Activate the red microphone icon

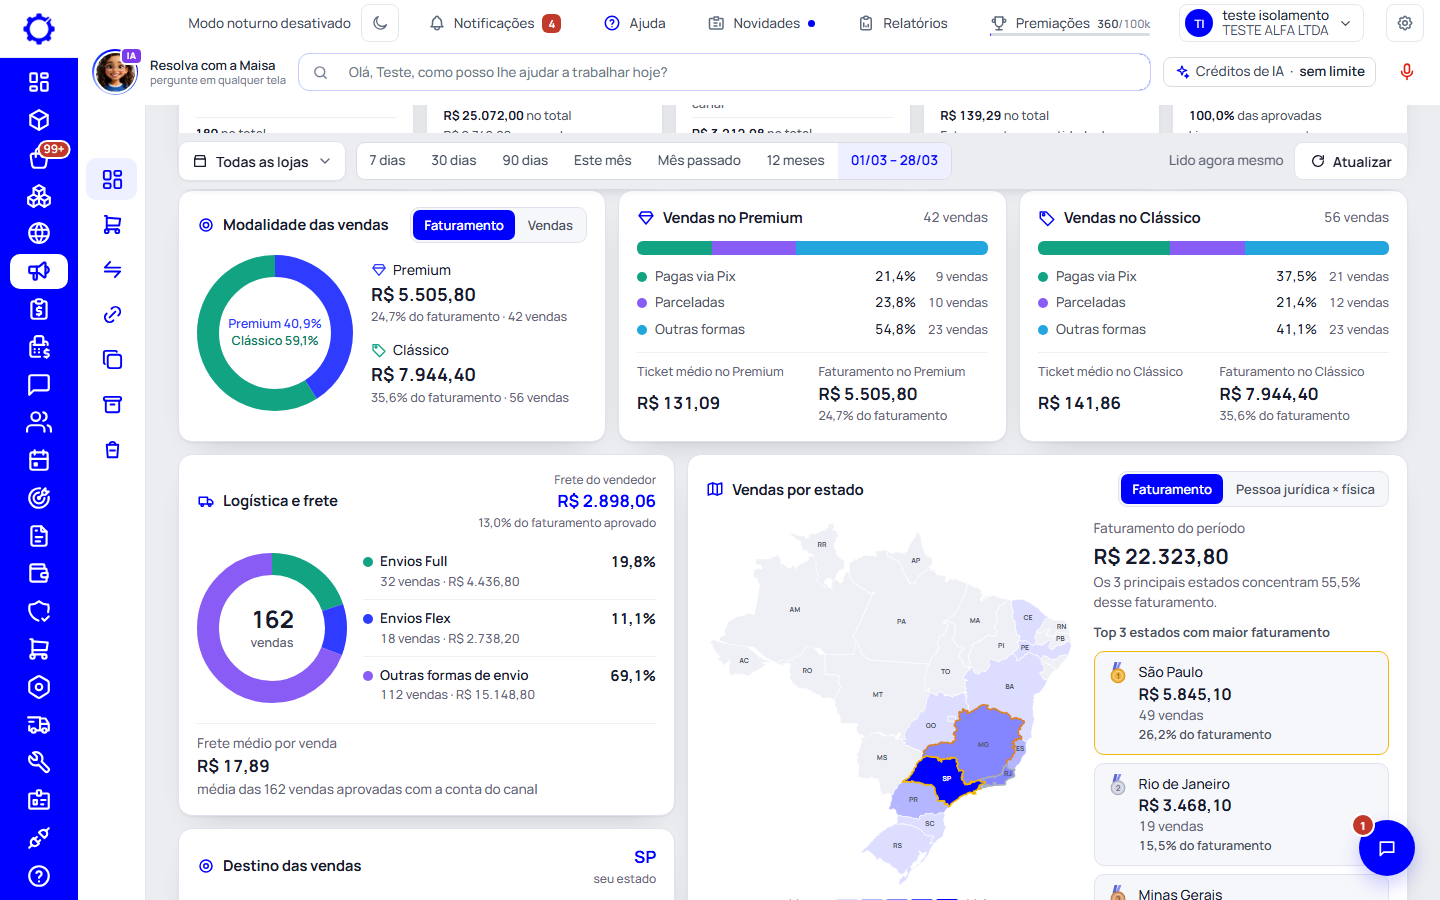click(1407, 72)
